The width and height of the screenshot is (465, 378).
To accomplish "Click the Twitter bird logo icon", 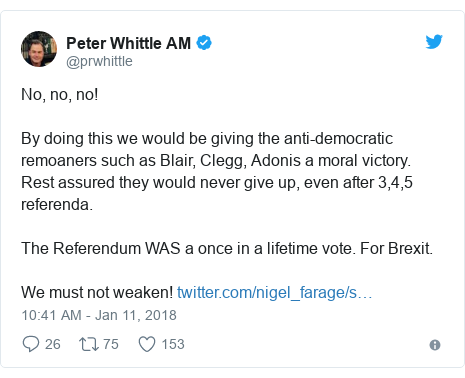I will pyautogui.click(x=434, y=42).
